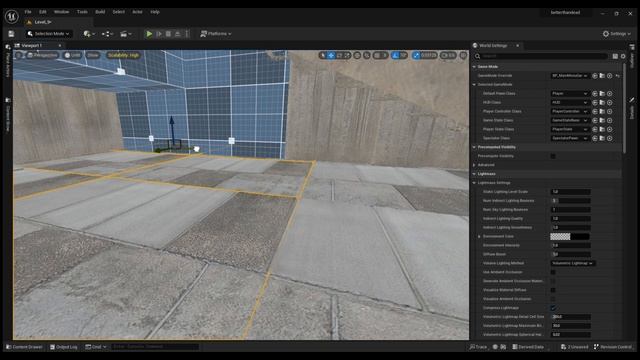Open the Selection Mode dropdown
The height and width of the screenshot is (360, 640).
(48, 34)
